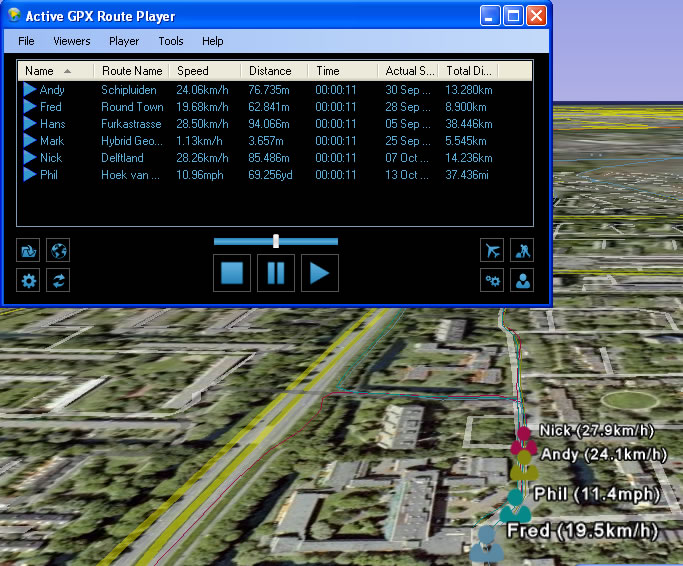Maximize the Active GPX Route Player window
683x566 pixels.
coord(513,16)
